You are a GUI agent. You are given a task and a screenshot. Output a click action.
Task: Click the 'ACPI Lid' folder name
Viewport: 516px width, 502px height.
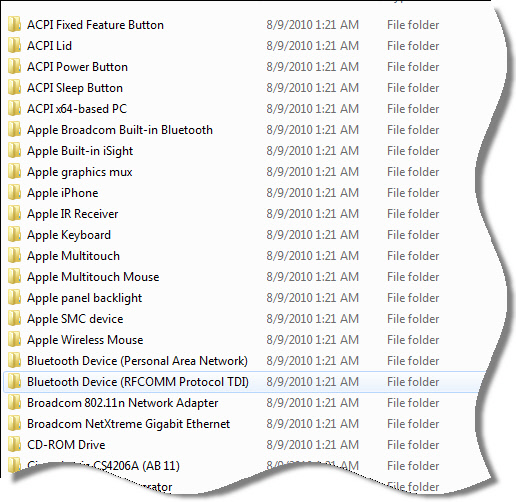point(49,46)
